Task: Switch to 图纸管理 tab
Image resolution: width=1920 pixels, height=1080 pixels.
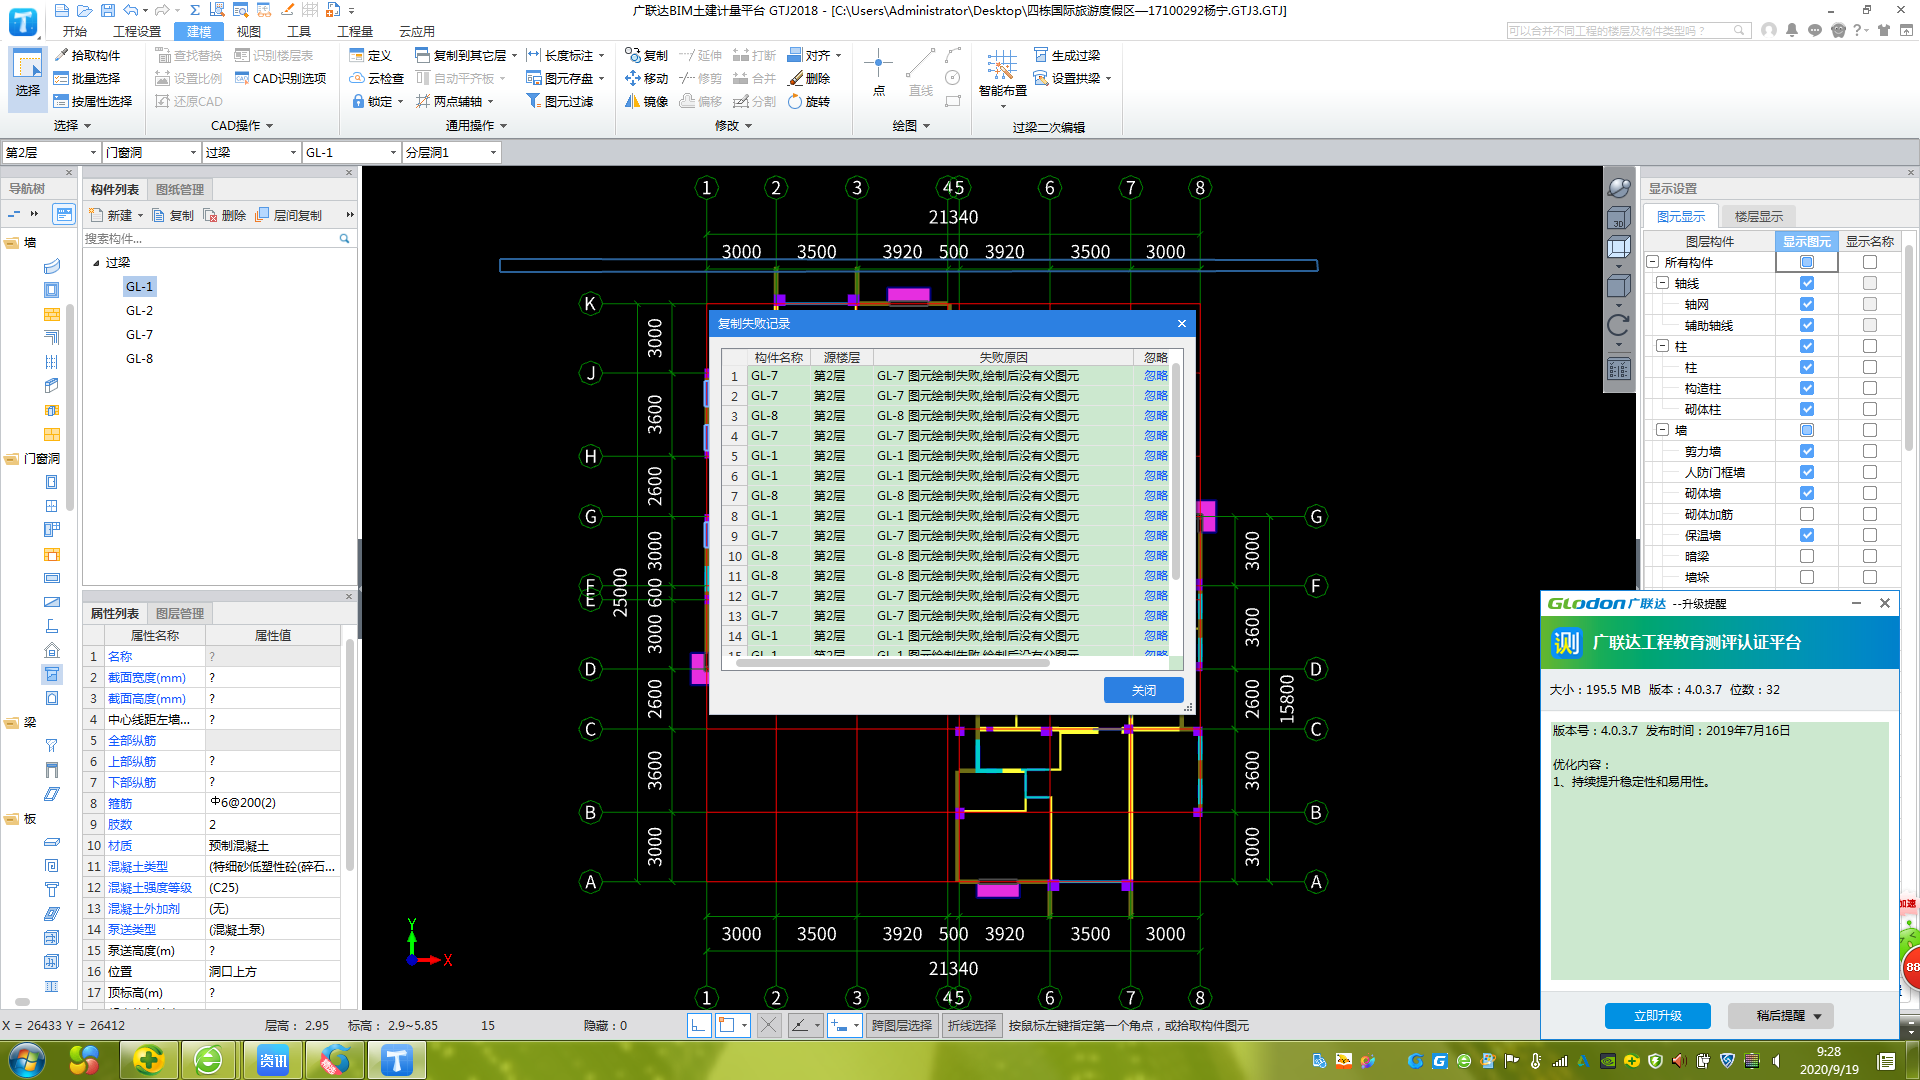Action: (x=180, y=189)
